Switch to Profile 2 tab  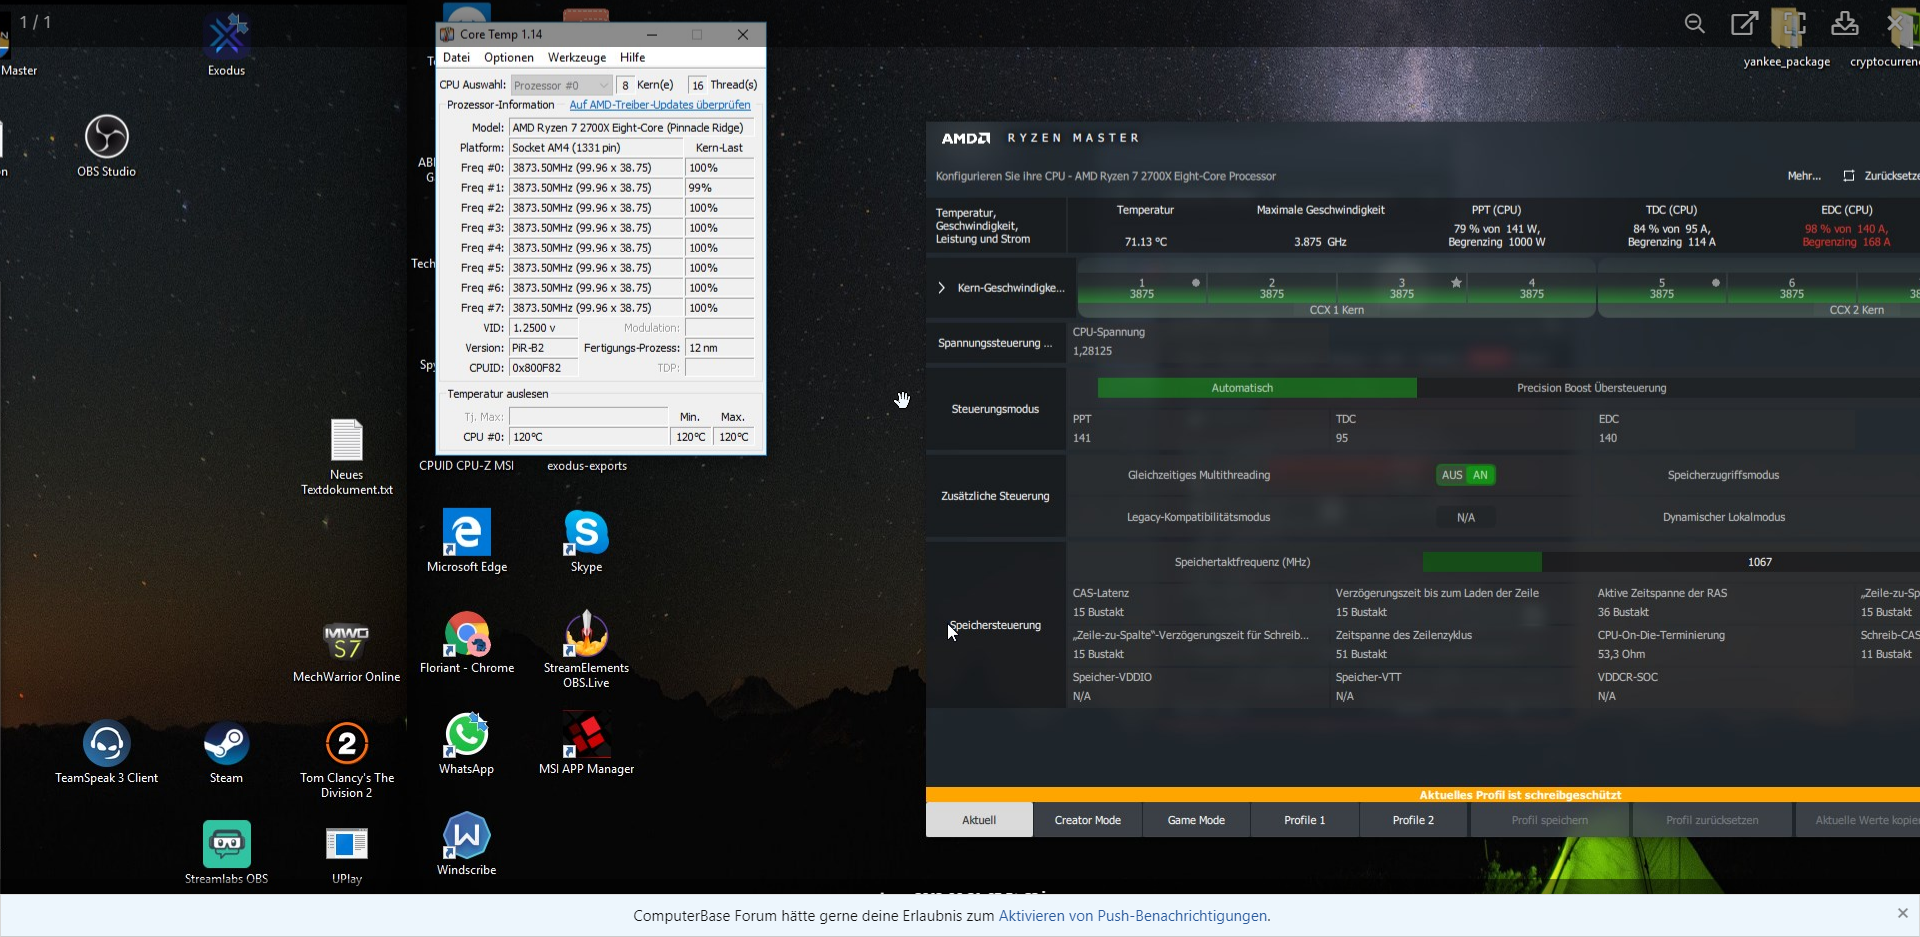pyautogui.click(x=1413, y=820)
